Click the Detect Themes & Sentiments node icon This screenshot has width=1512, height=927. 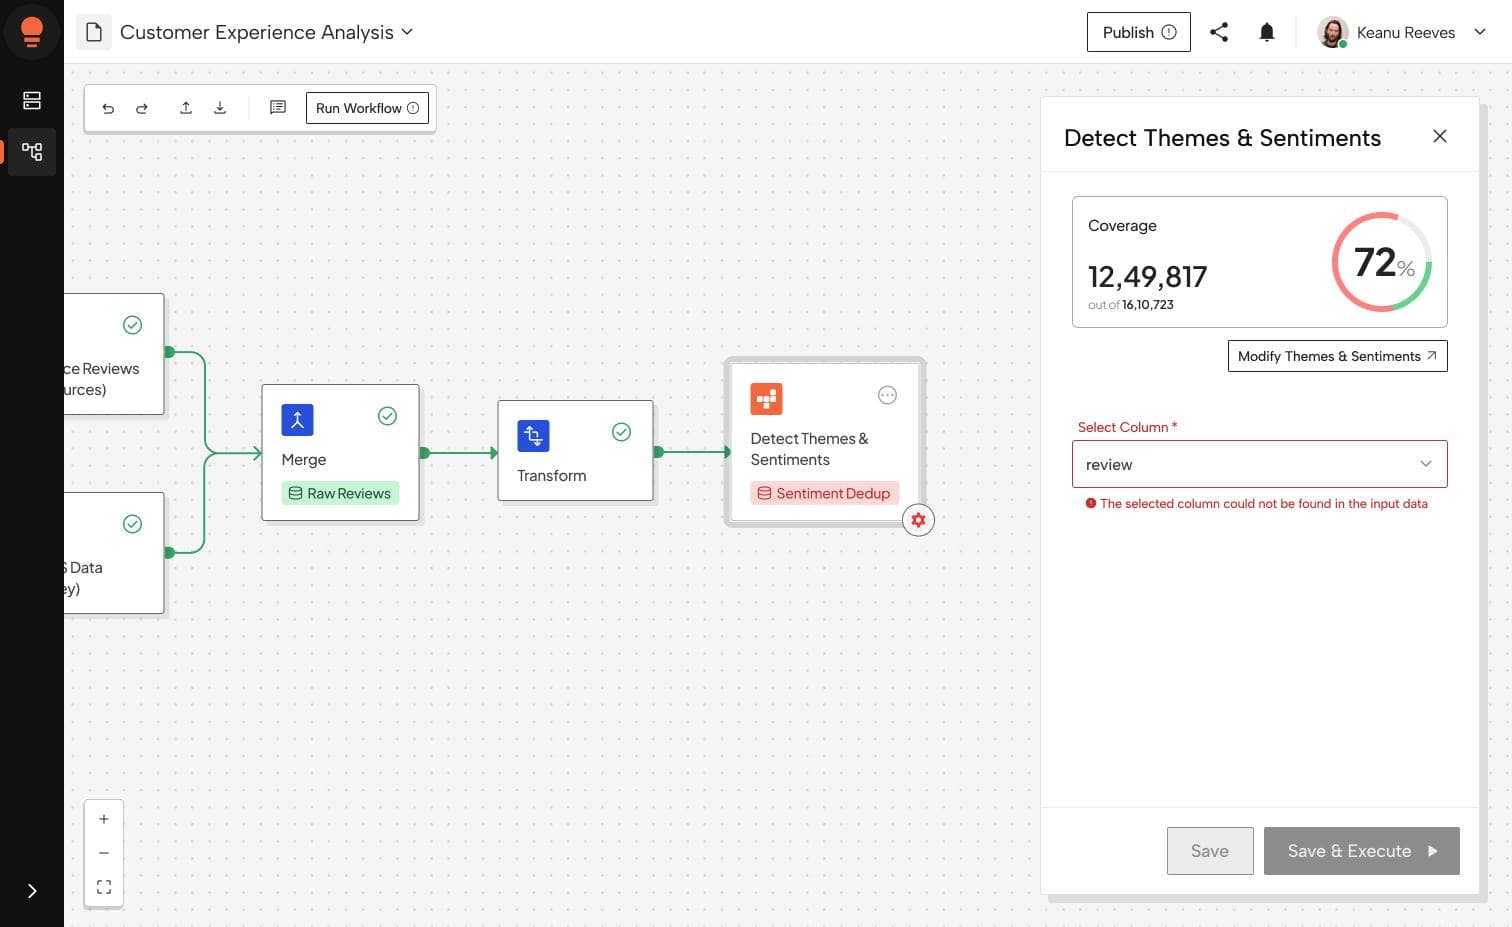(x=767, y=399)
